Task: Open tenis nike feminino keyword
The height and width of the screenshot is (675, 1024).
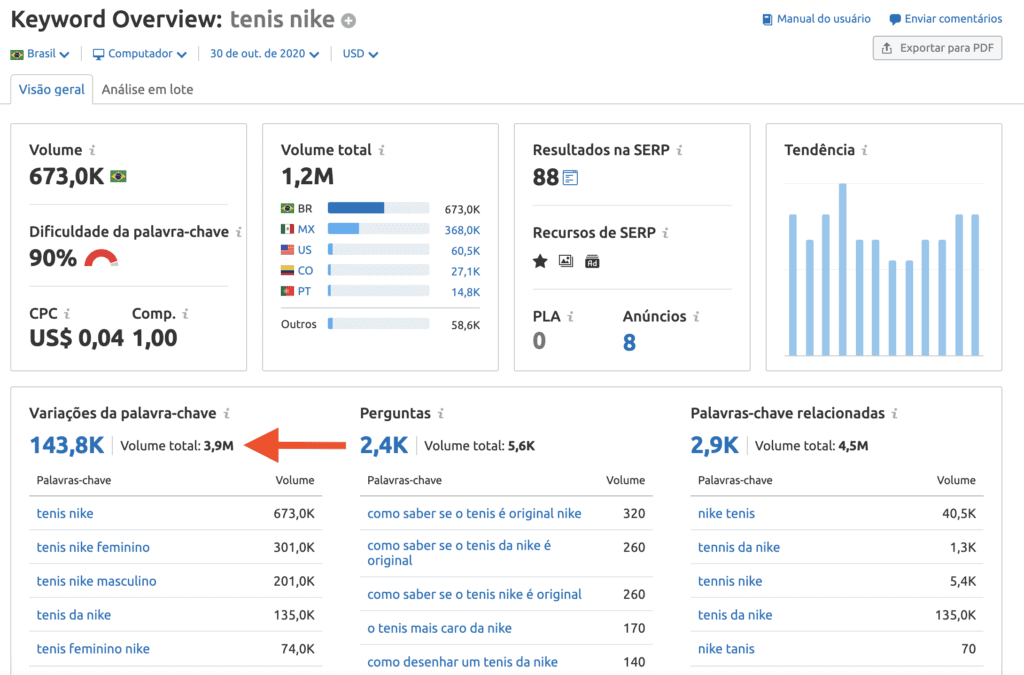Action: click(x=93, y=548)
